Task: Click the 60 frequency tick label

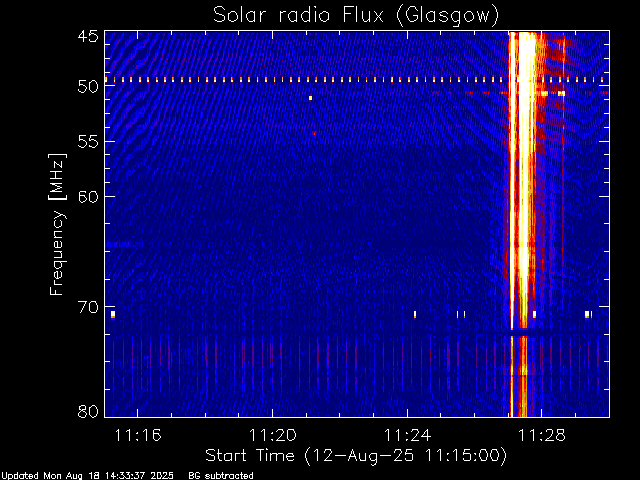Action: pos(88,196)
